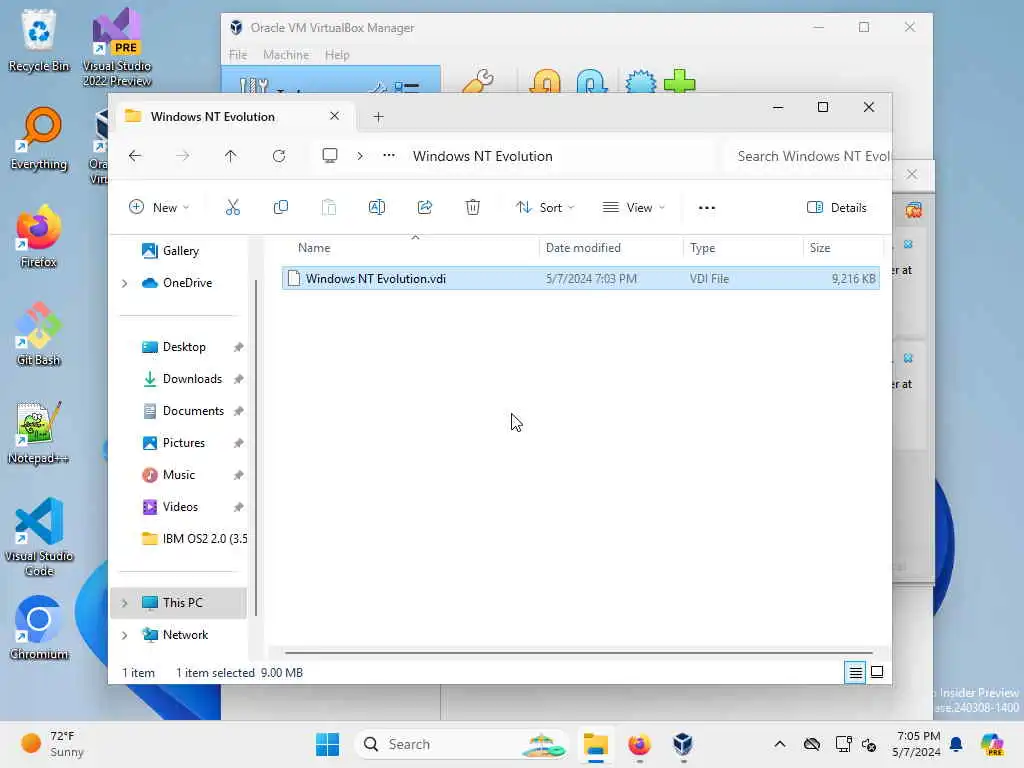Click the Share icon in Explorer toolbar

pyautogui.click(x=424, y=208)
